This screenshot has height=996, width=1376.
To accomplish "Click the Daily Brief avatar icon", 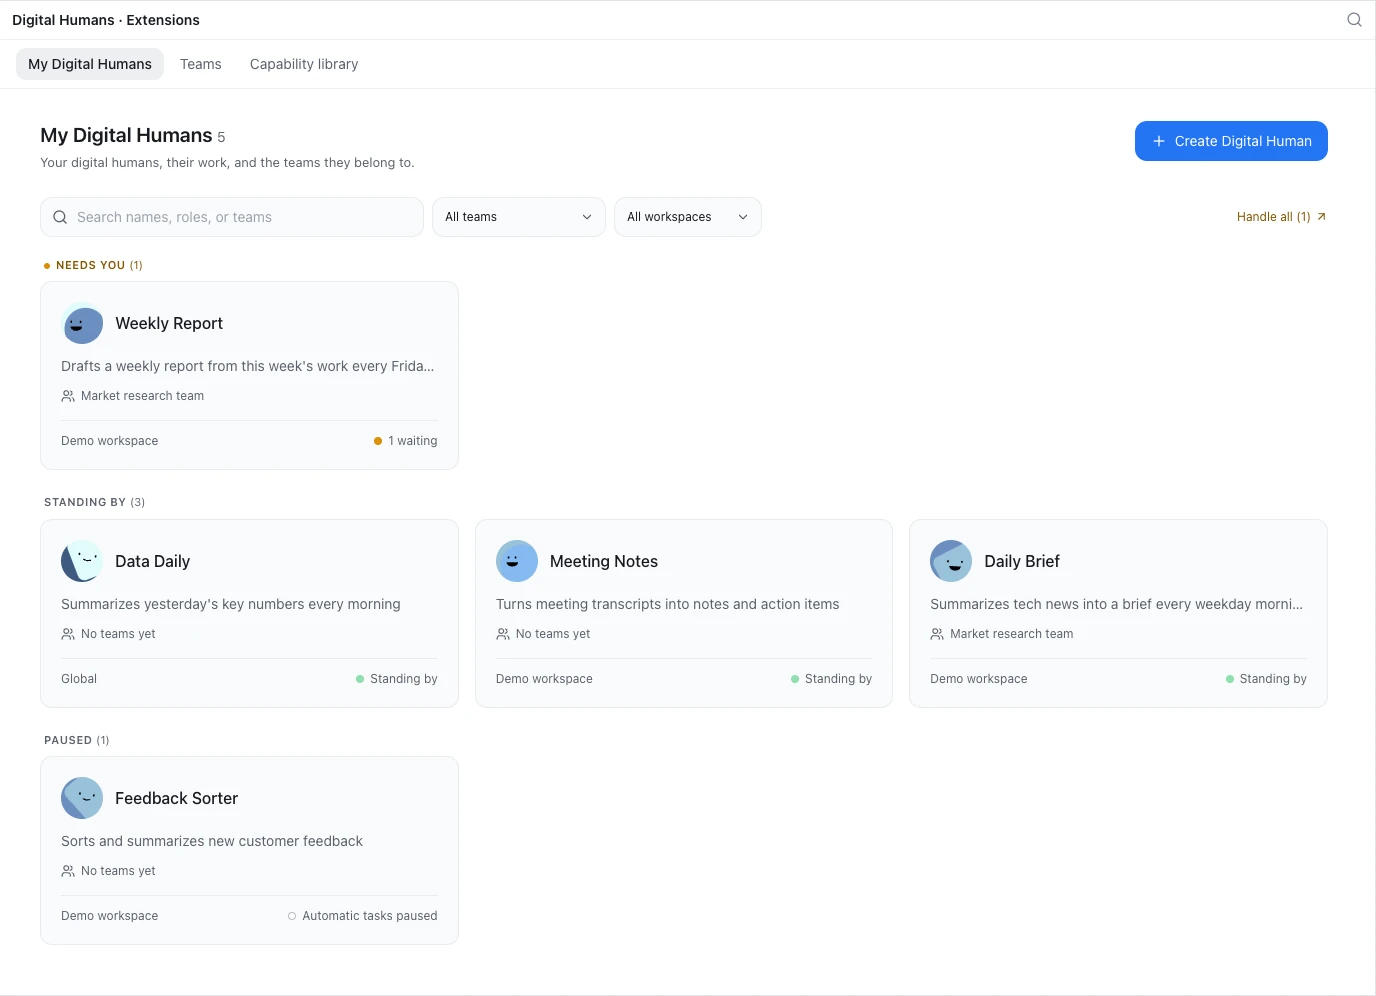I will 951,561.
